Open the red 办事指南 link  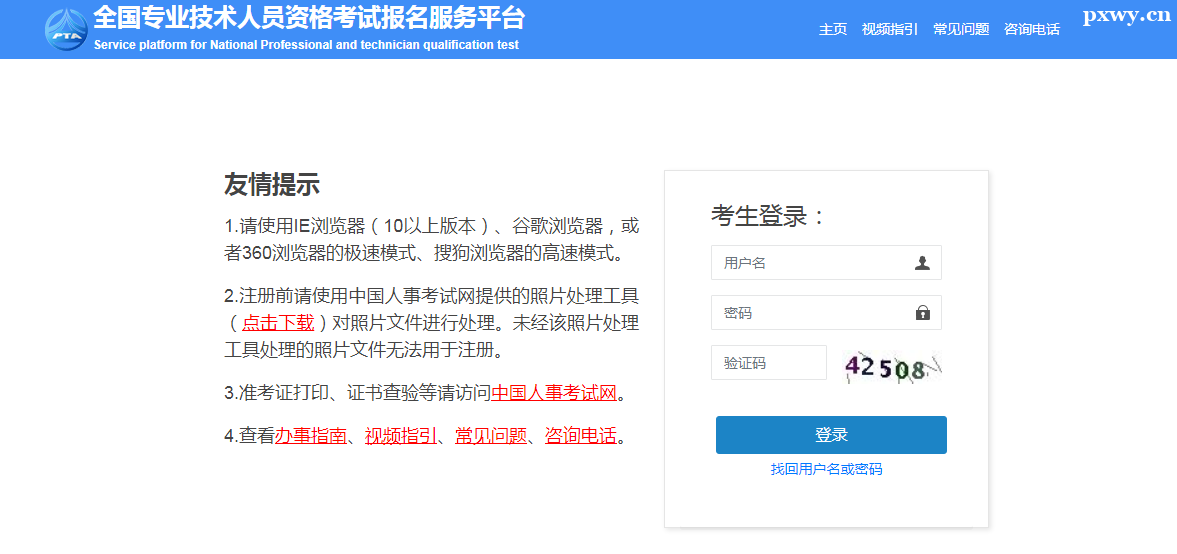(311, 436)
